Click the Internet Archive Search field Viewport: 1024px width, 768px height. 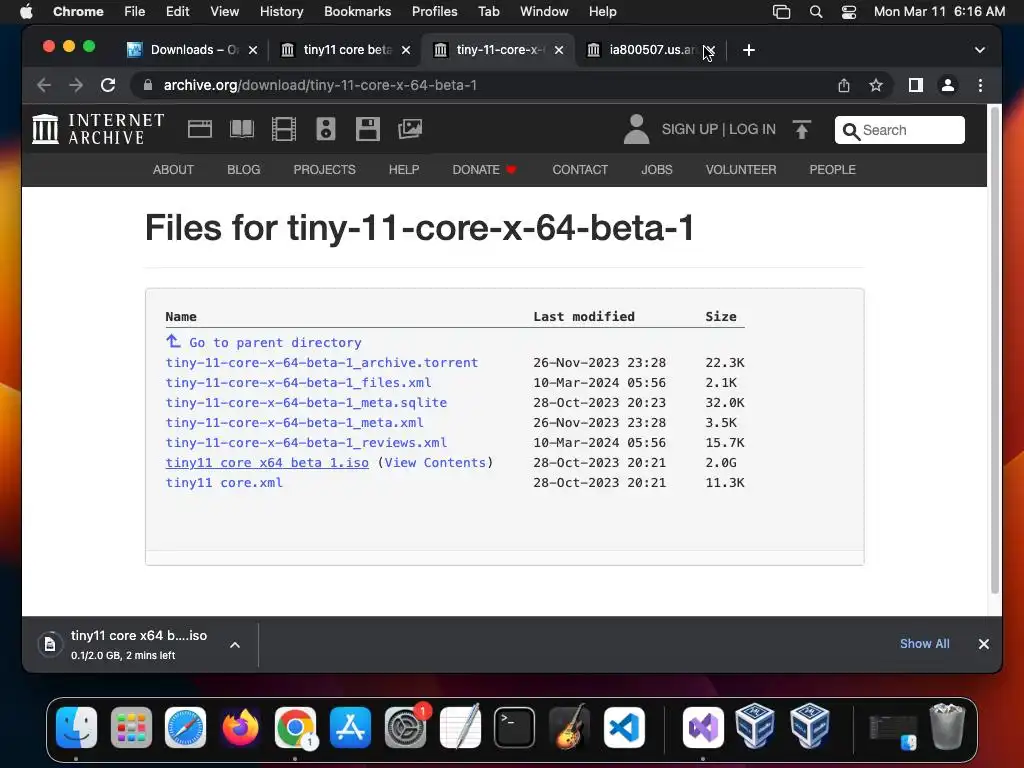[899, 130]
